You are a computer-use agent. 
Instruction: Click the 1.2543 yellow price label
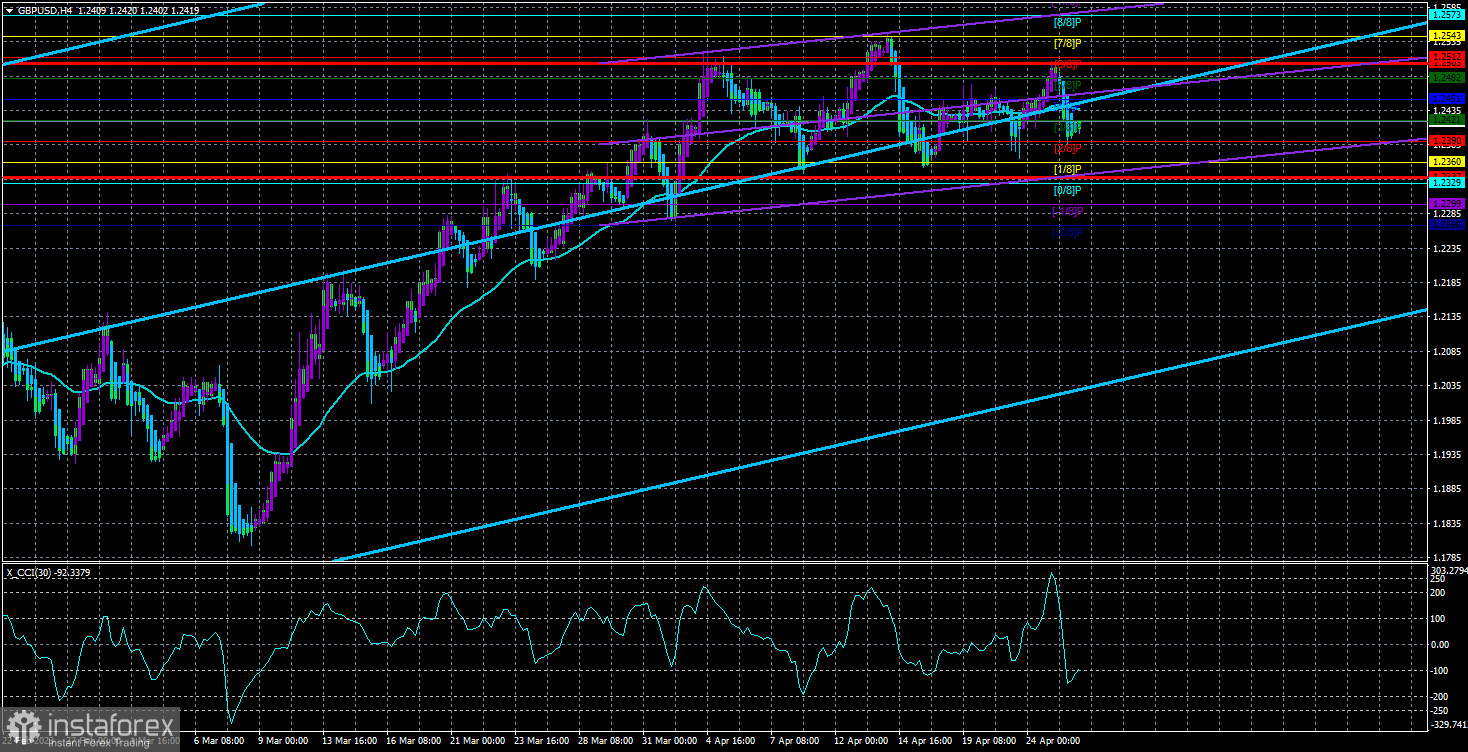(x=1447, y=36)
